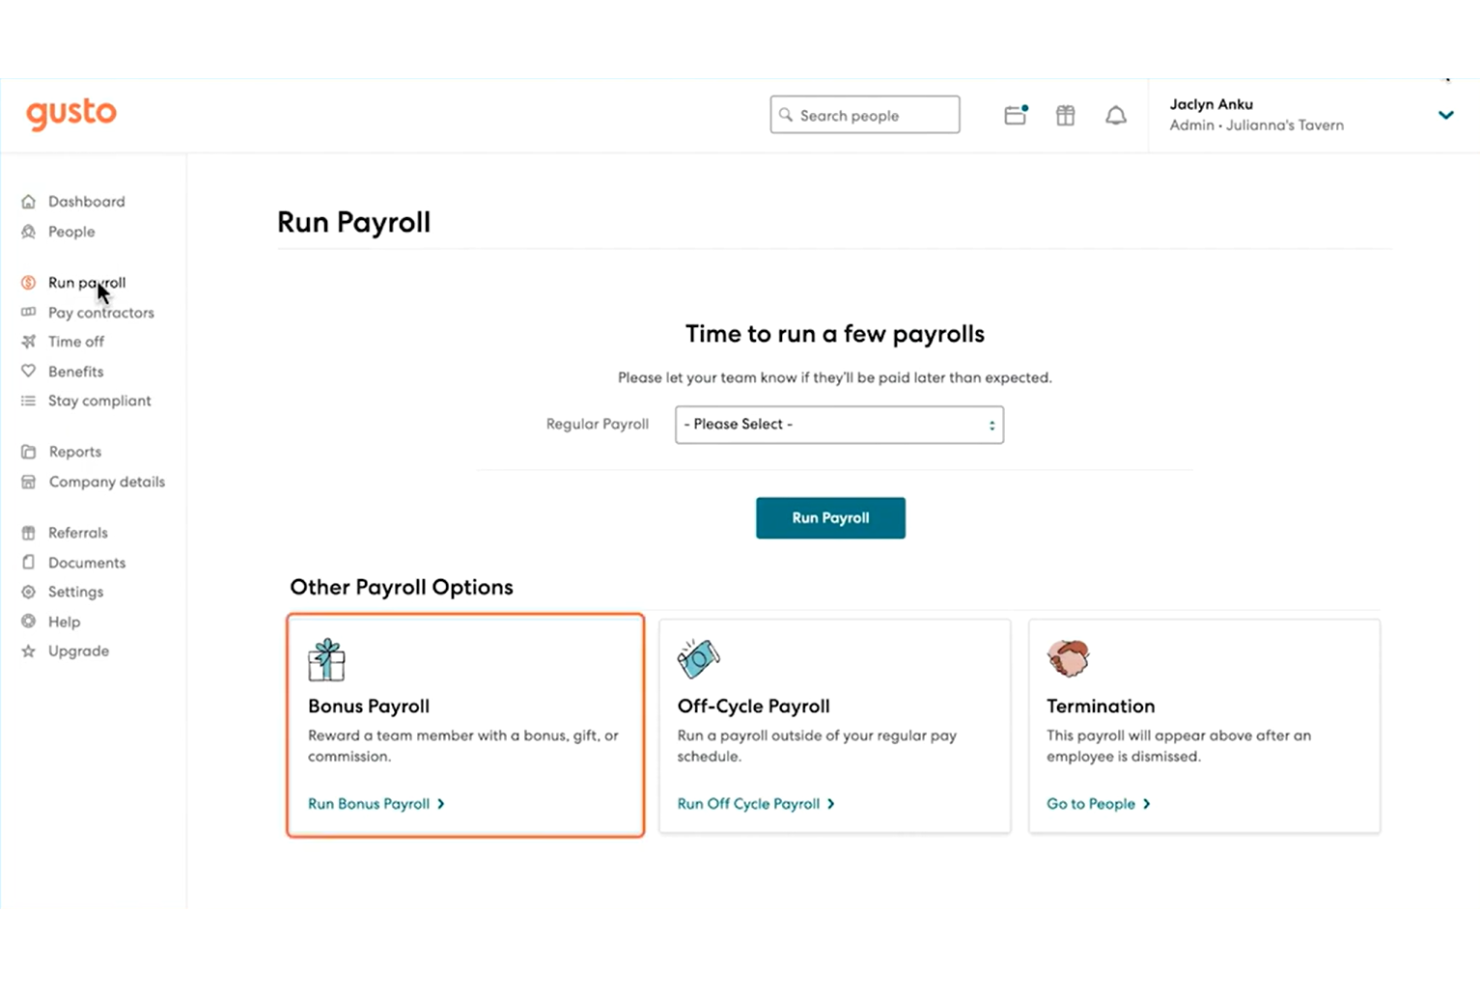Click the Documents icon in the sidebar

(x=28, y=563)
